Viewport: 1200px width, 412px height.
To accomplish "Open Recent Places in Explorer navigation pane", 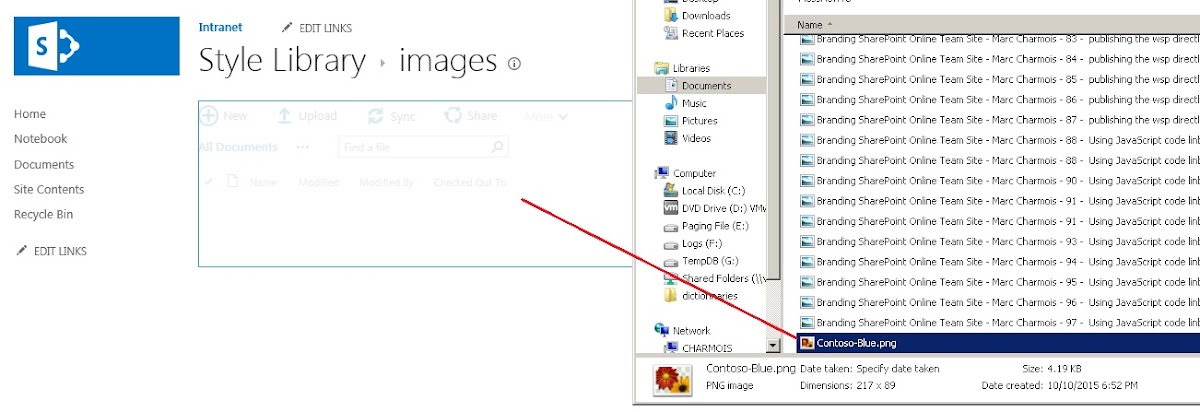I will [x=712, y=33].
